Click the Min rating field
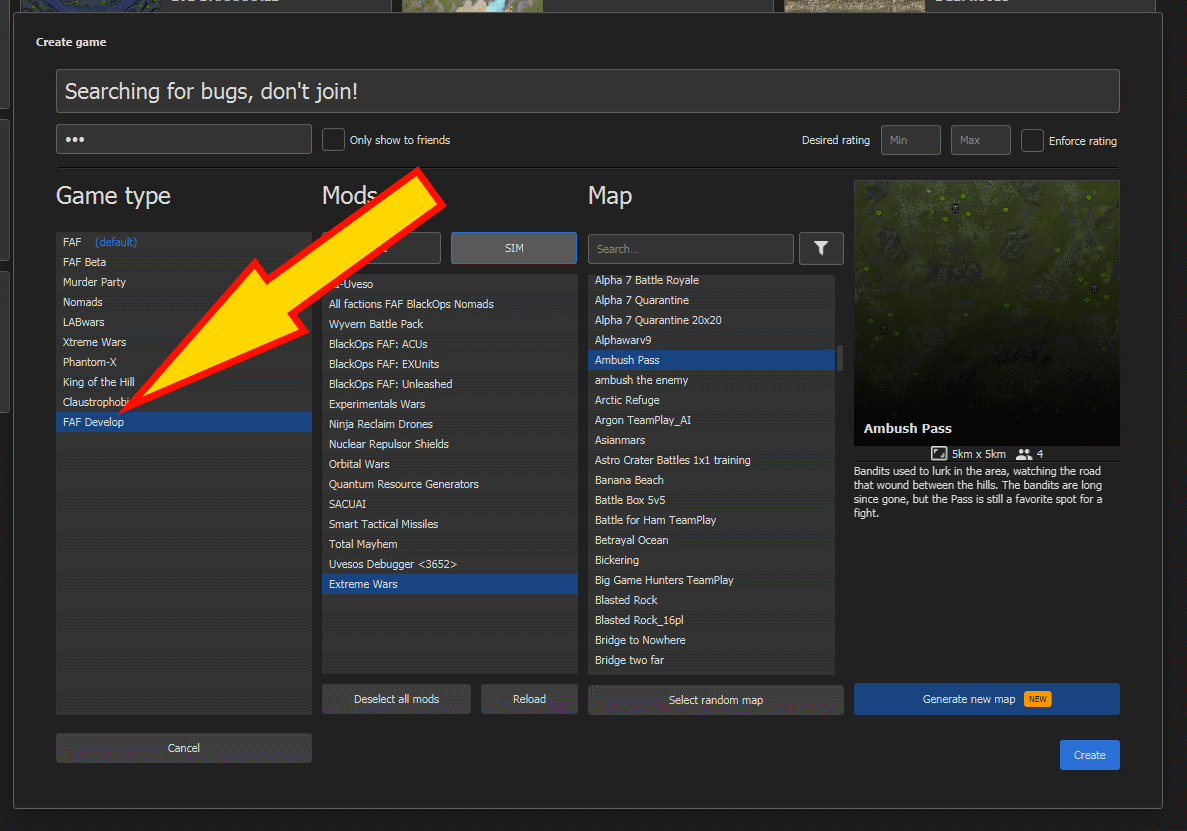 pyautogui.click(x=911, y=140)
